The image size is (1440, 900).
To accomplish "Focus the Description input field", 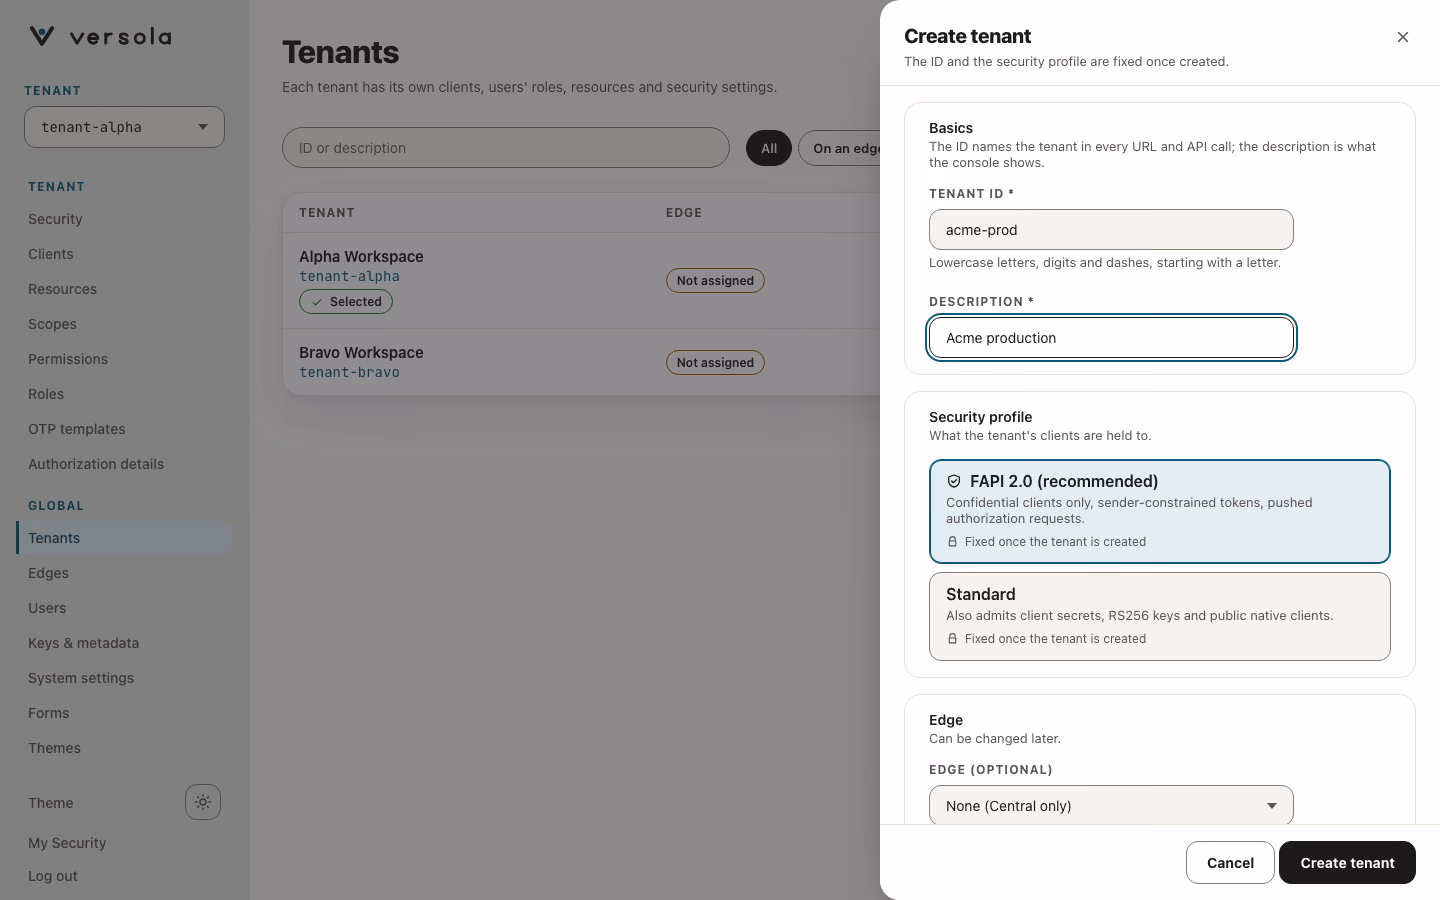I will click(x=1111, y=338).
